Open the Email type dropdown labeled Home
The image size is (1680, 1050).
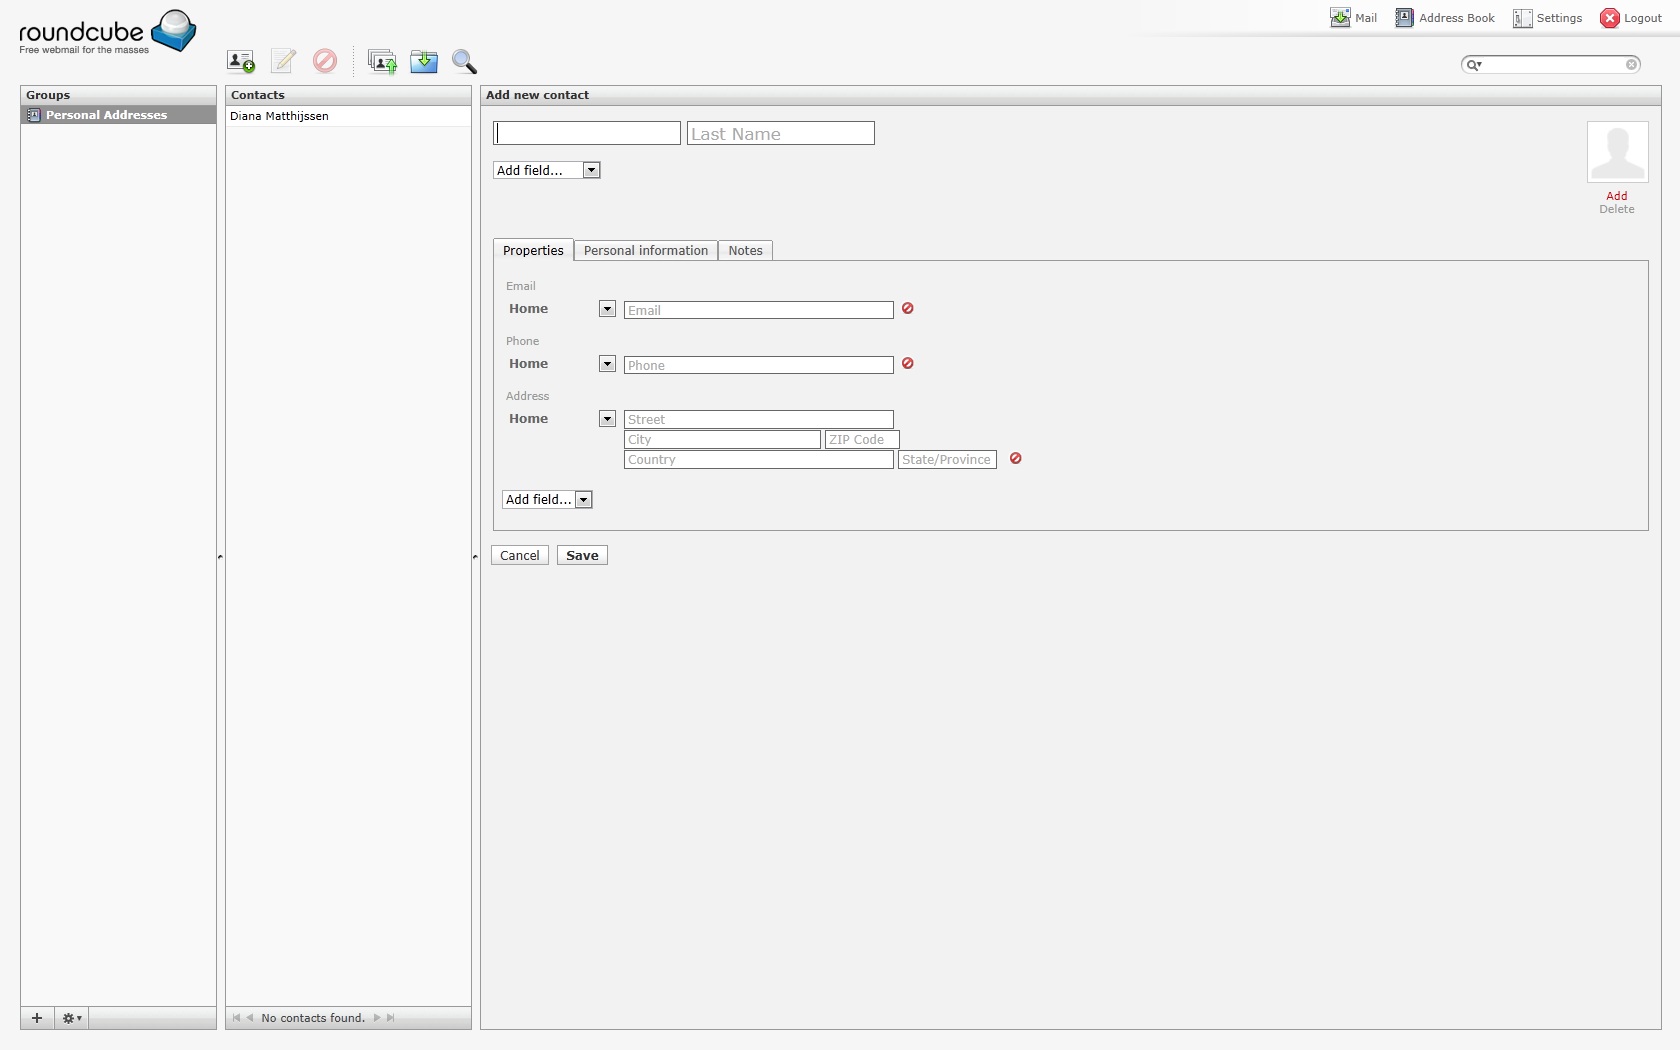tap(607, 309)
